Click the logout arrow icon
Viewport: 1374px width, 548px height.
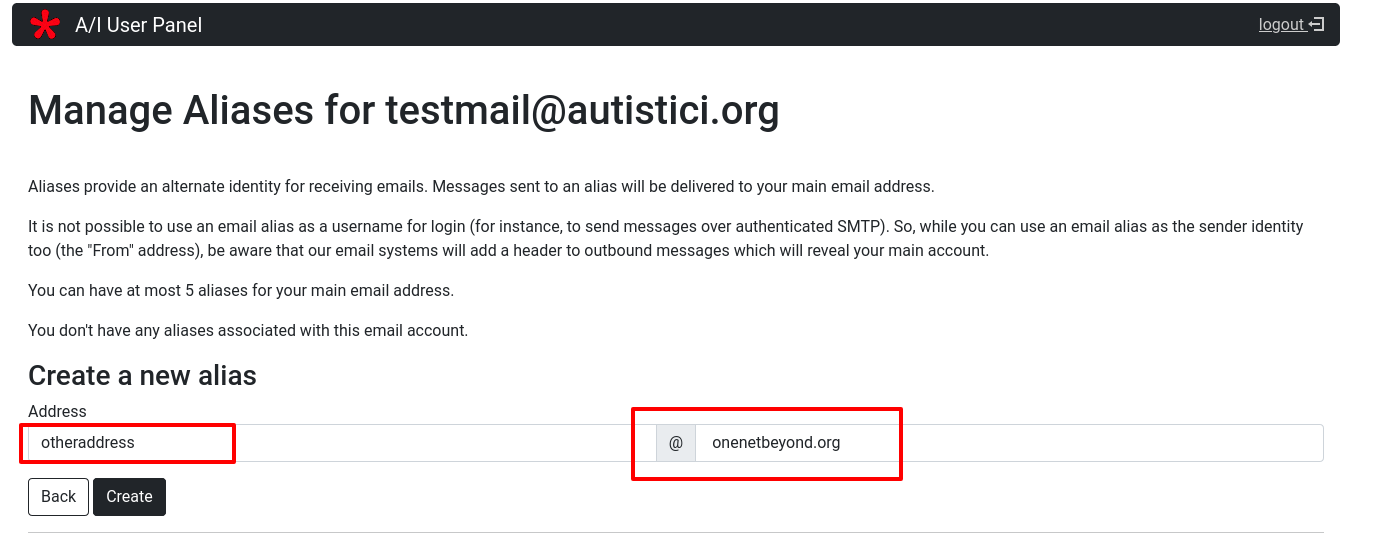[x=1317, y=25]
